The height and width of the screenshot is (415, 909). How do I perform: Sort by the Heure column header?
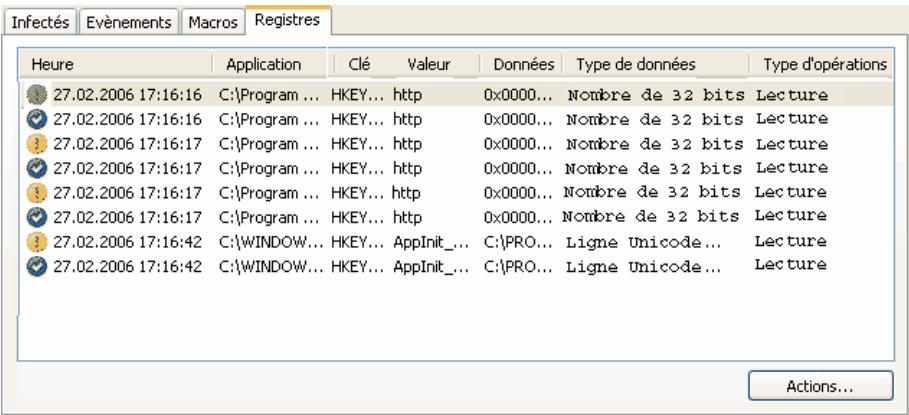coord(115,64)
